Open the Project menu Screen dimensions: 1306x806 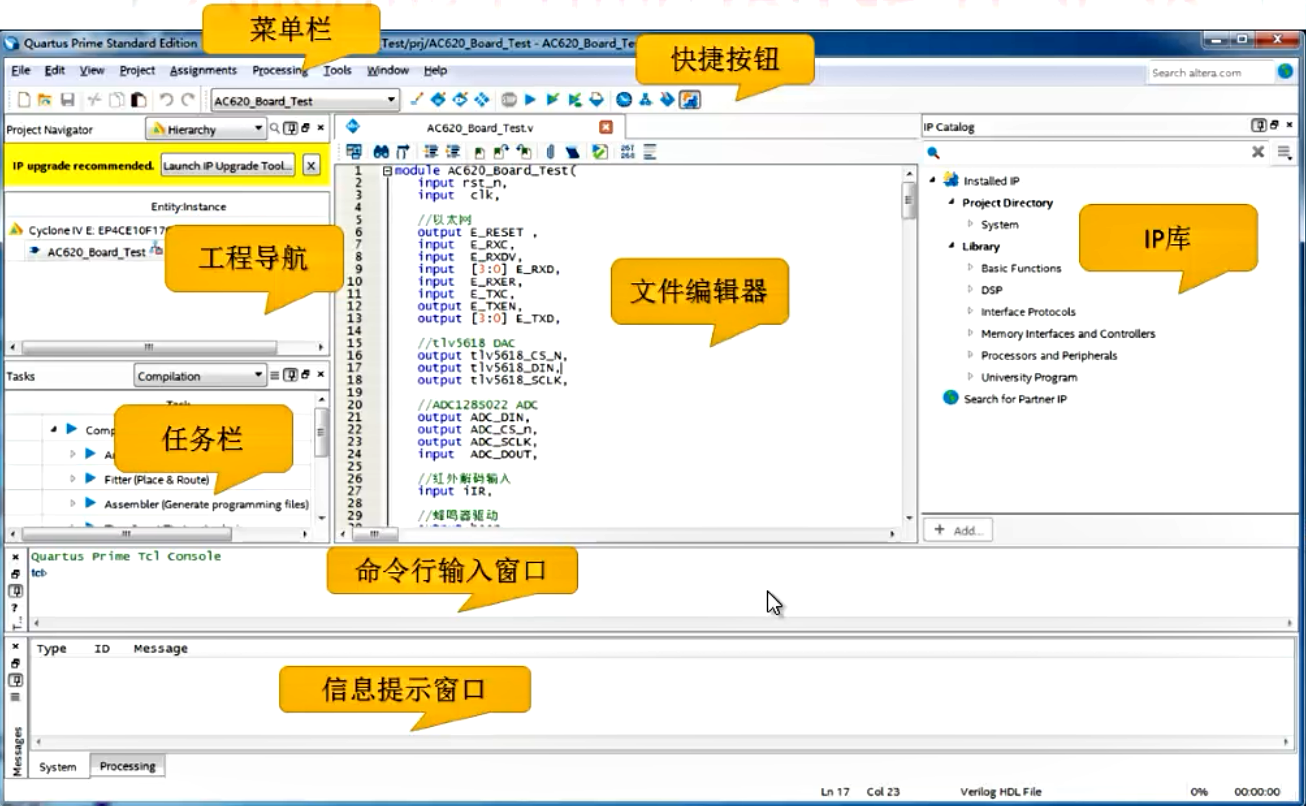(x=137, y=70)
